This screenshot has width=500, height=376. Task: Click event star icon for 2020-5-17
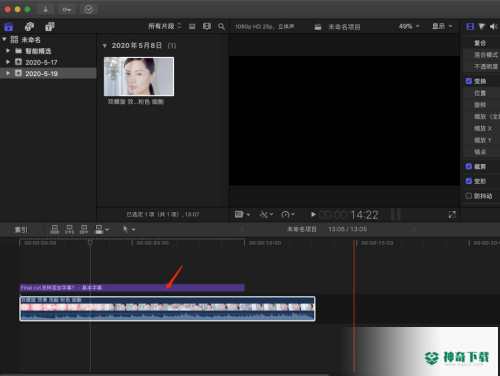pyautogui.click(x=19, y=62)
